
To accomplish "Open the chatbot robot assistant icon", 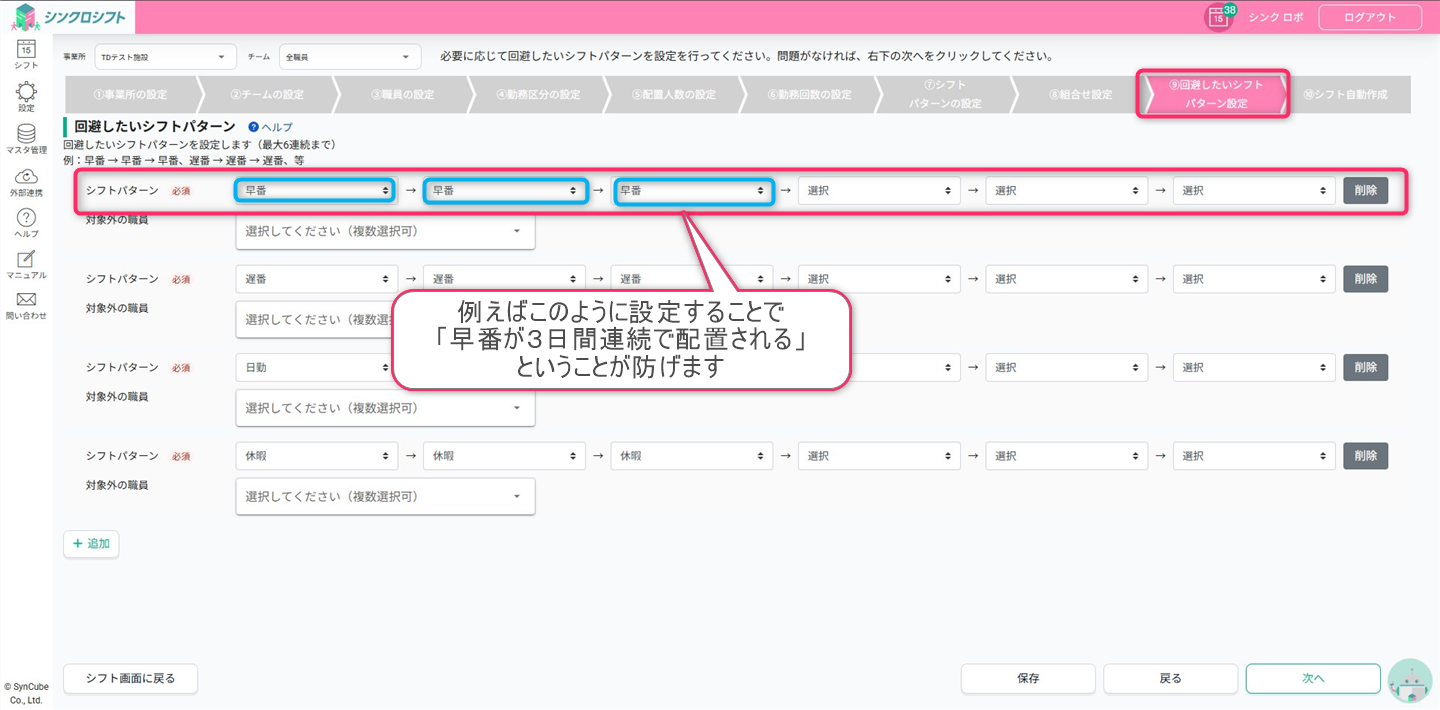I will pyautogui.click(x=1410, y=680).
